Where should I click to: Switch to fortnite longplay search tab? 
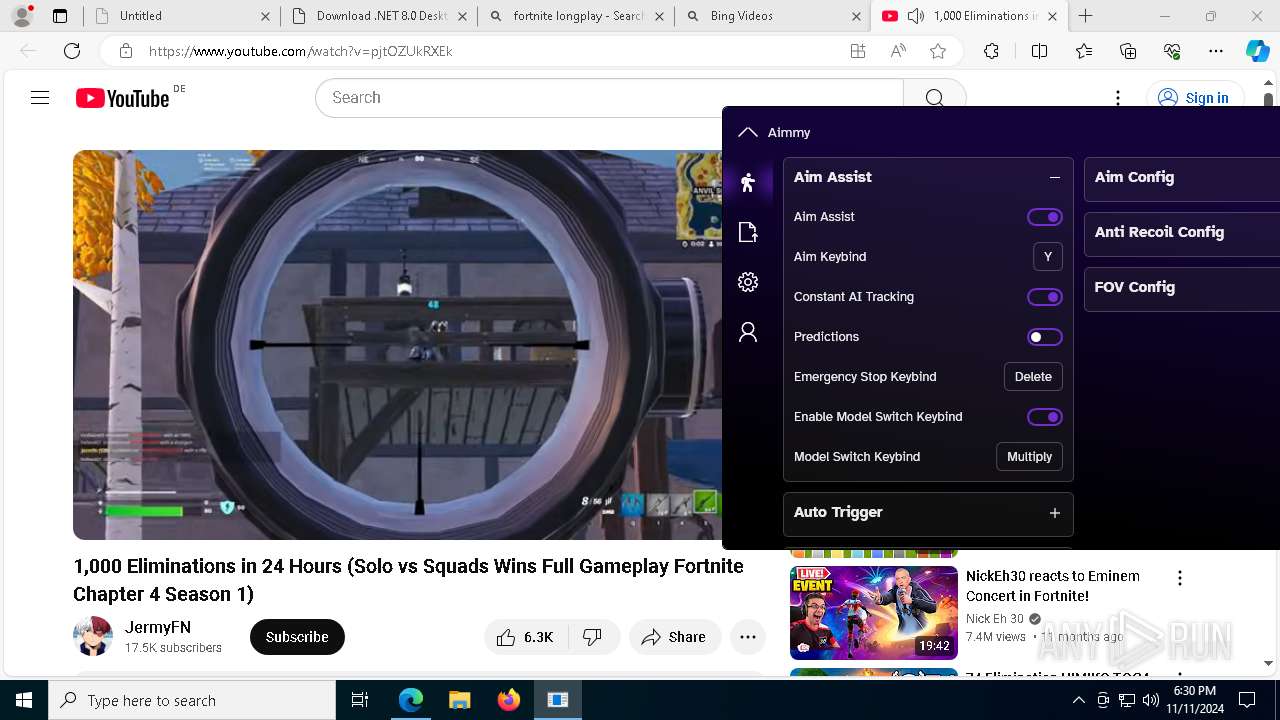point(575,16)
